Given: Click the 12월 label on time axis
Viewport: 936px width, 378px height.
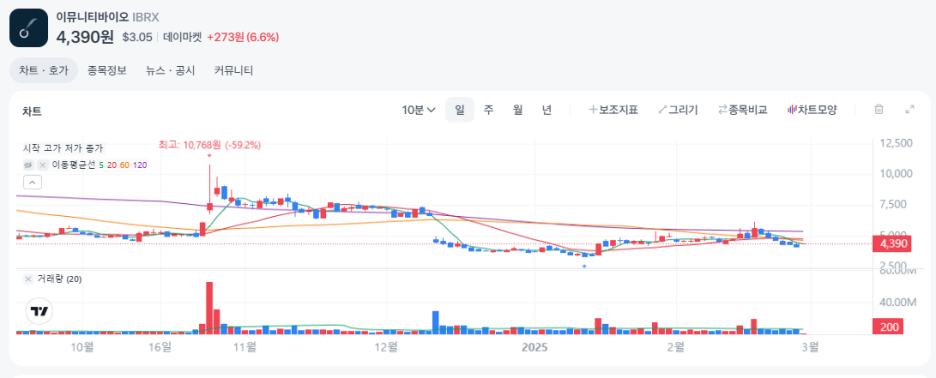Looking at the screenshot, I should (x=387, y=346).
